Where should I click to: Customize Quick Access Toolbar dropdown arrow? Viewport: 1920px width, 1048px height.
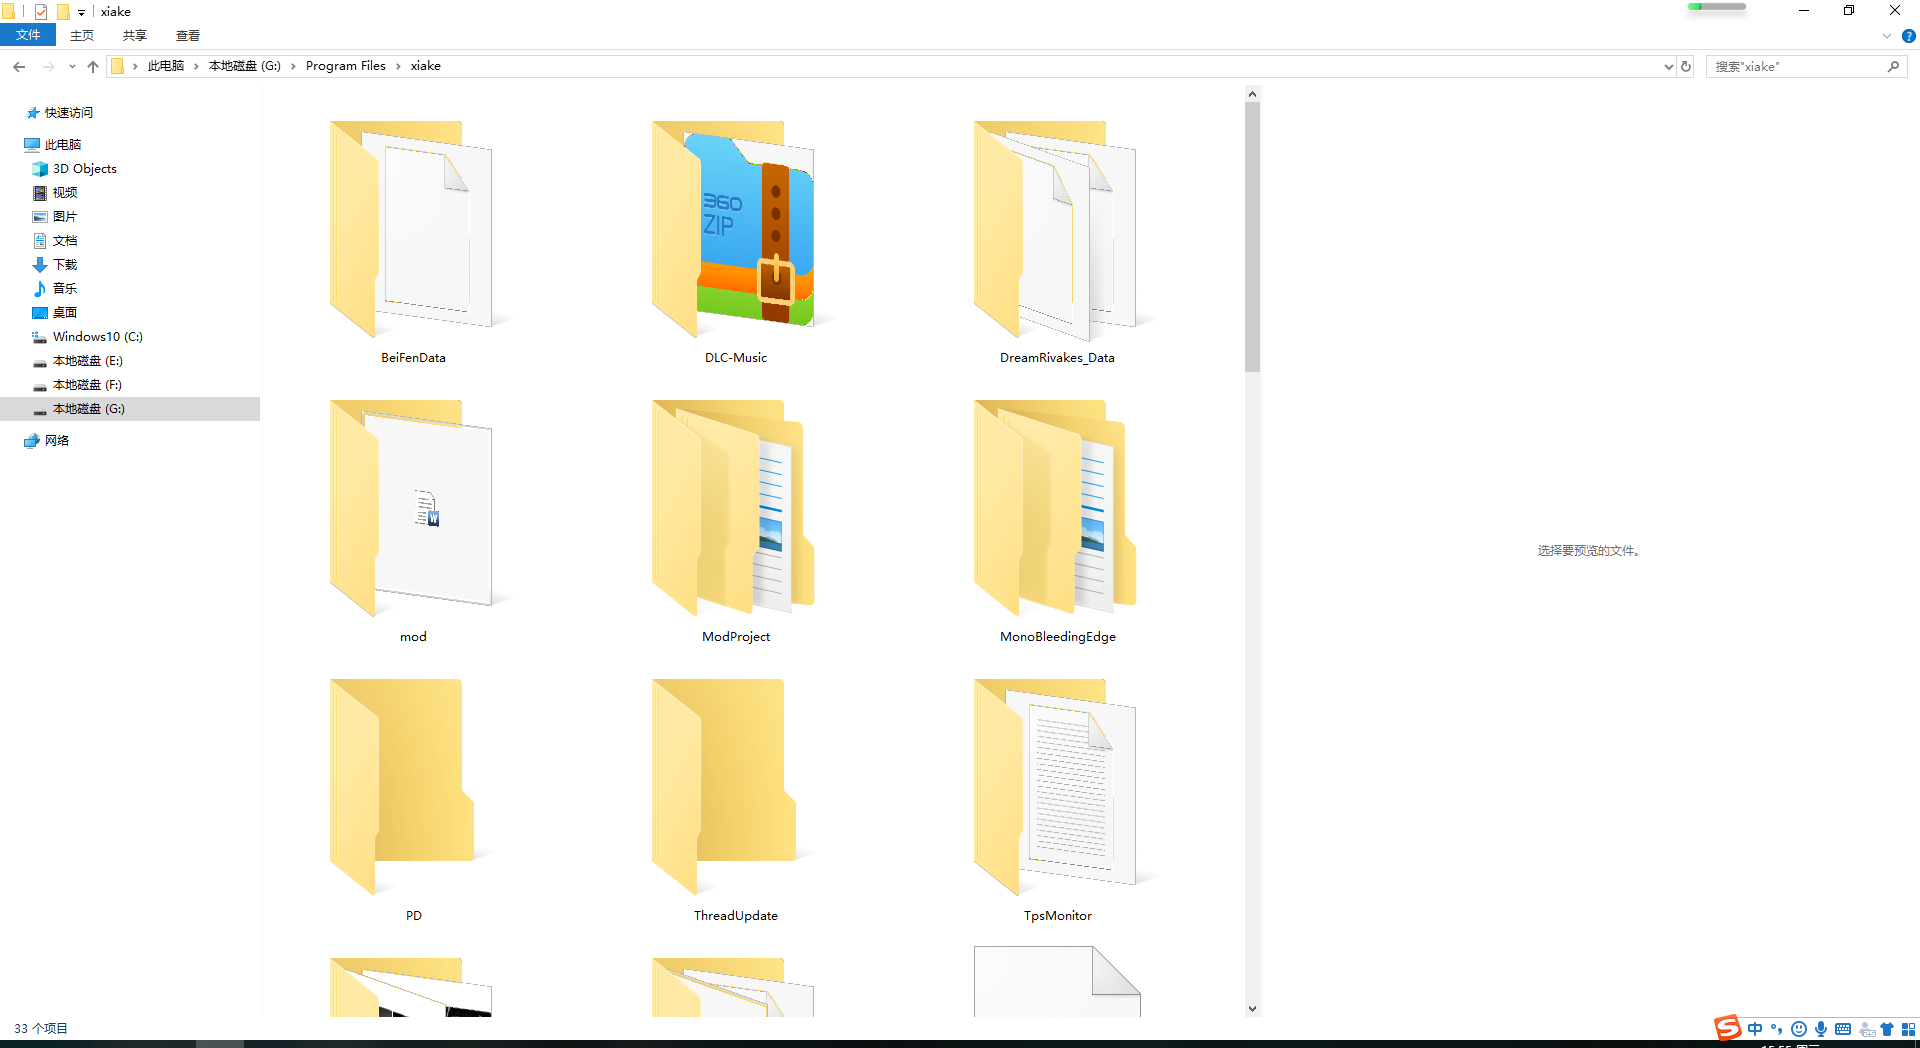(x=82, y=13)
